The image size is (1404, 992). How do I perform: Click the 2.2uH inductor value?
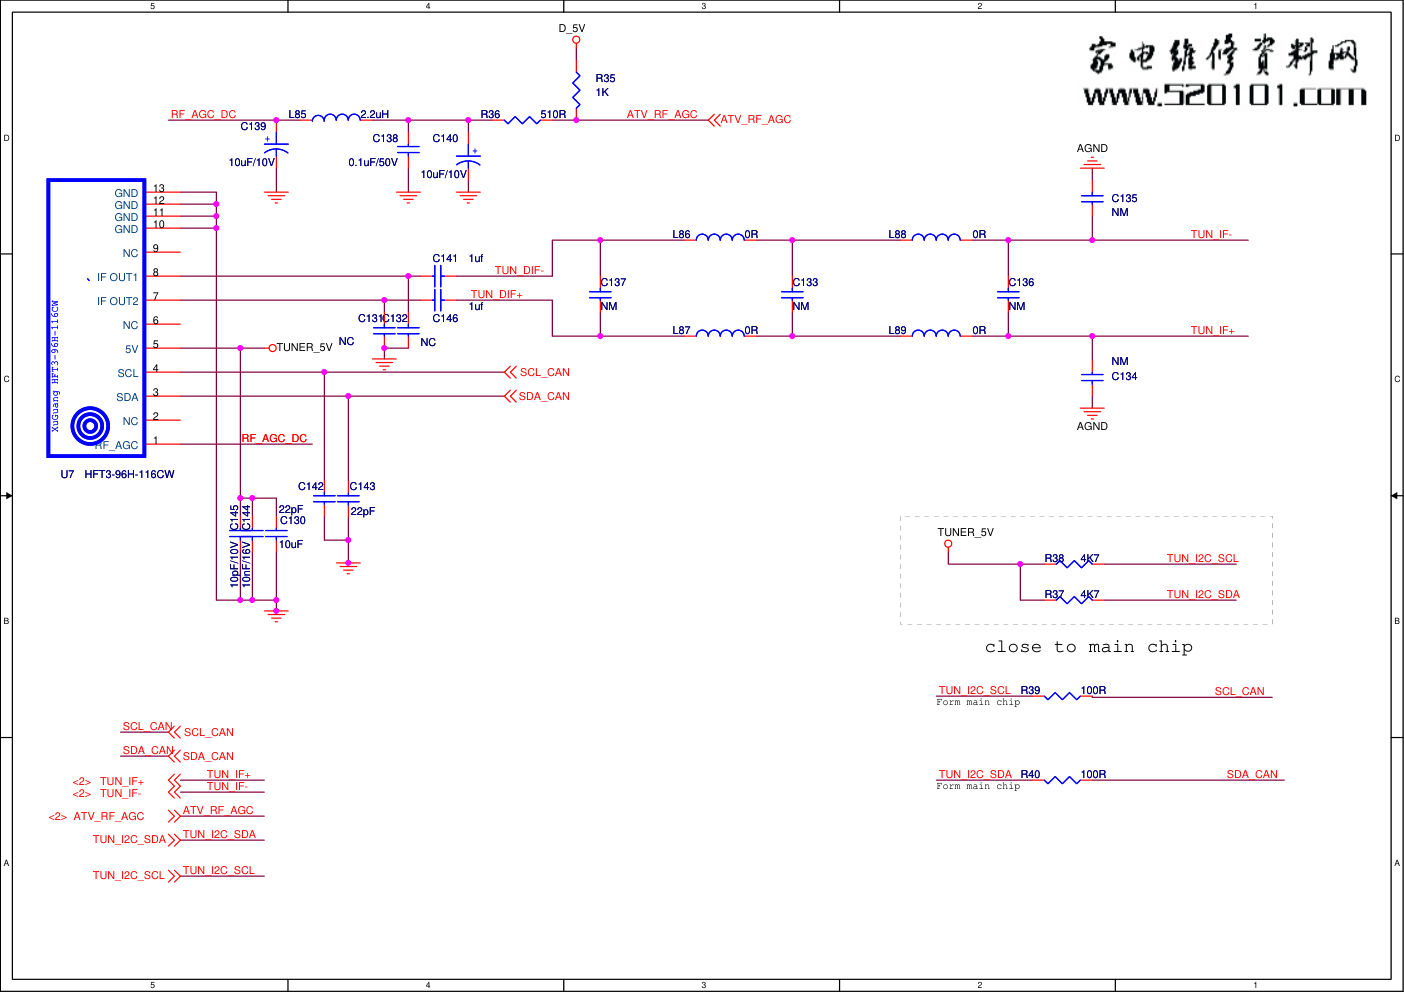point(375,114)
